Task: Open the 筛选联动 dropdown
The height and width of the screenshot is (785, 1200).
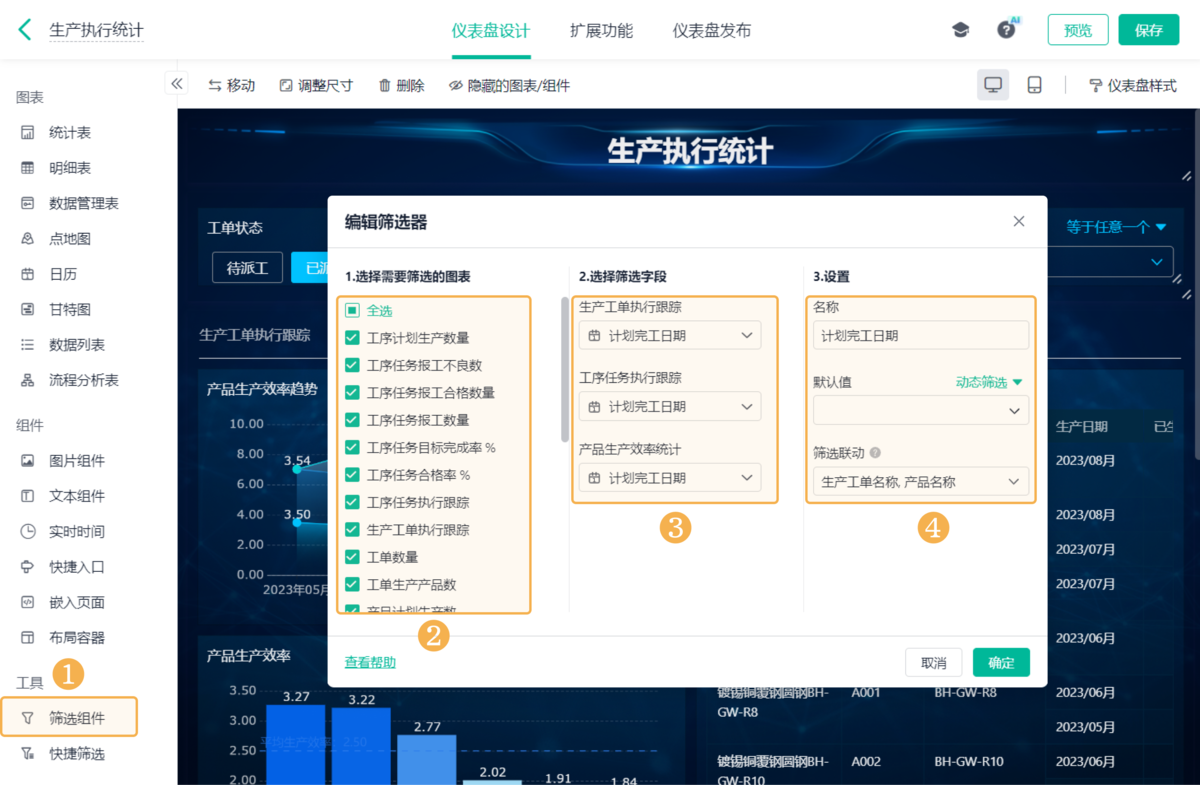Action: (x=921, y=482)
